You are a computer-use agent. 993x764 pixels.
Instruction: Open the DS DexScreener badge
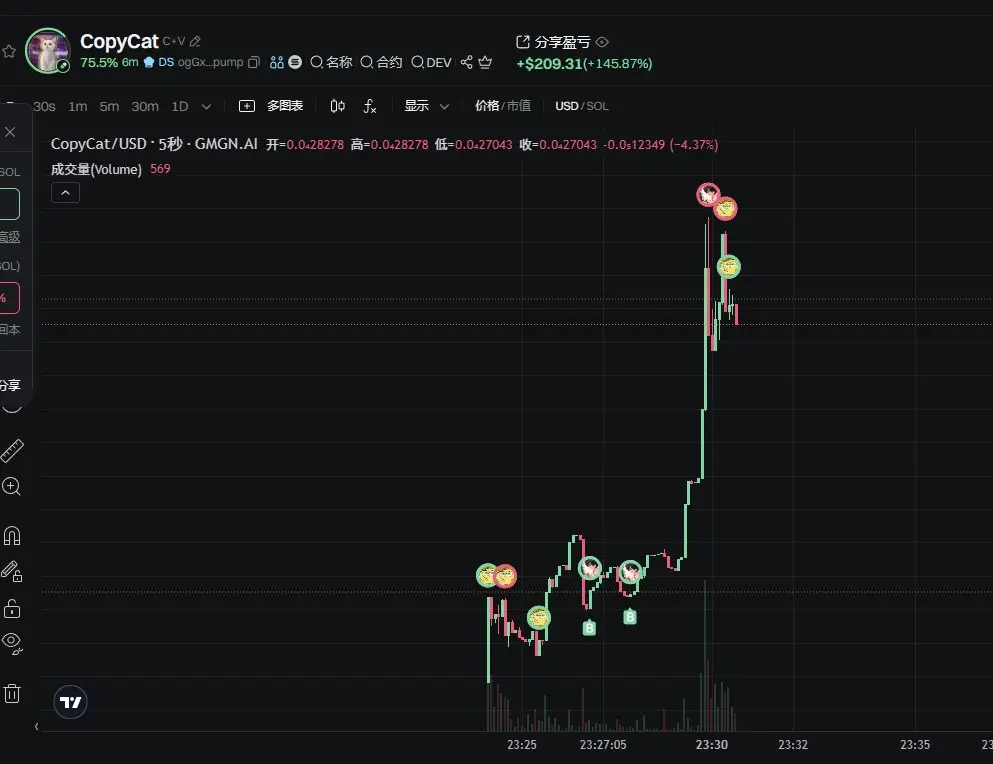click(159, 62)
